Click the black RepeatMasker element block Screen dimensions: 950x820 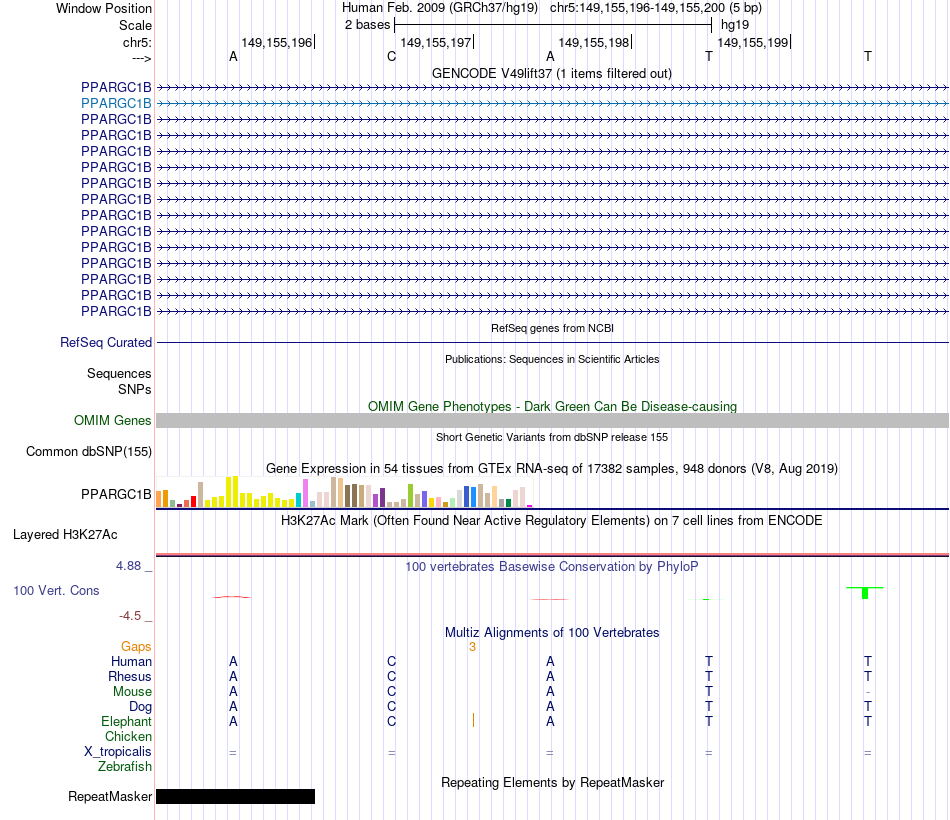pos(236,796)
